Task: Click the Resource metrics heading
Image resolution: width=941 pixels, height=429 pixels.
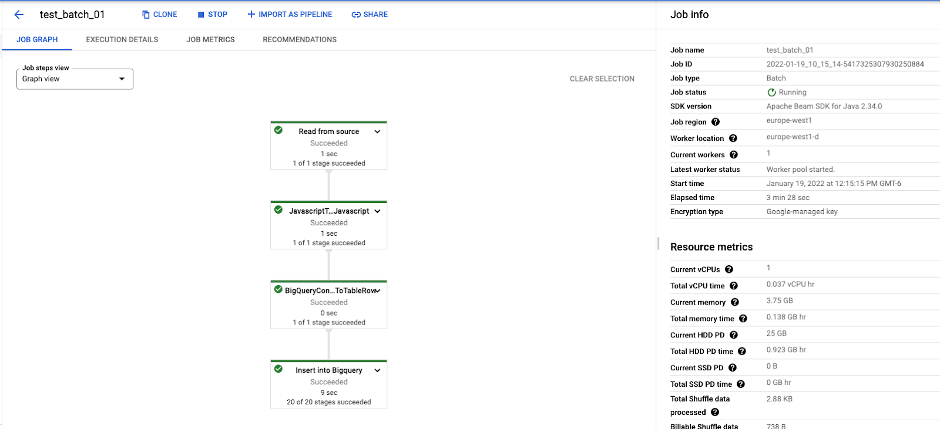Action: [711, 247]
